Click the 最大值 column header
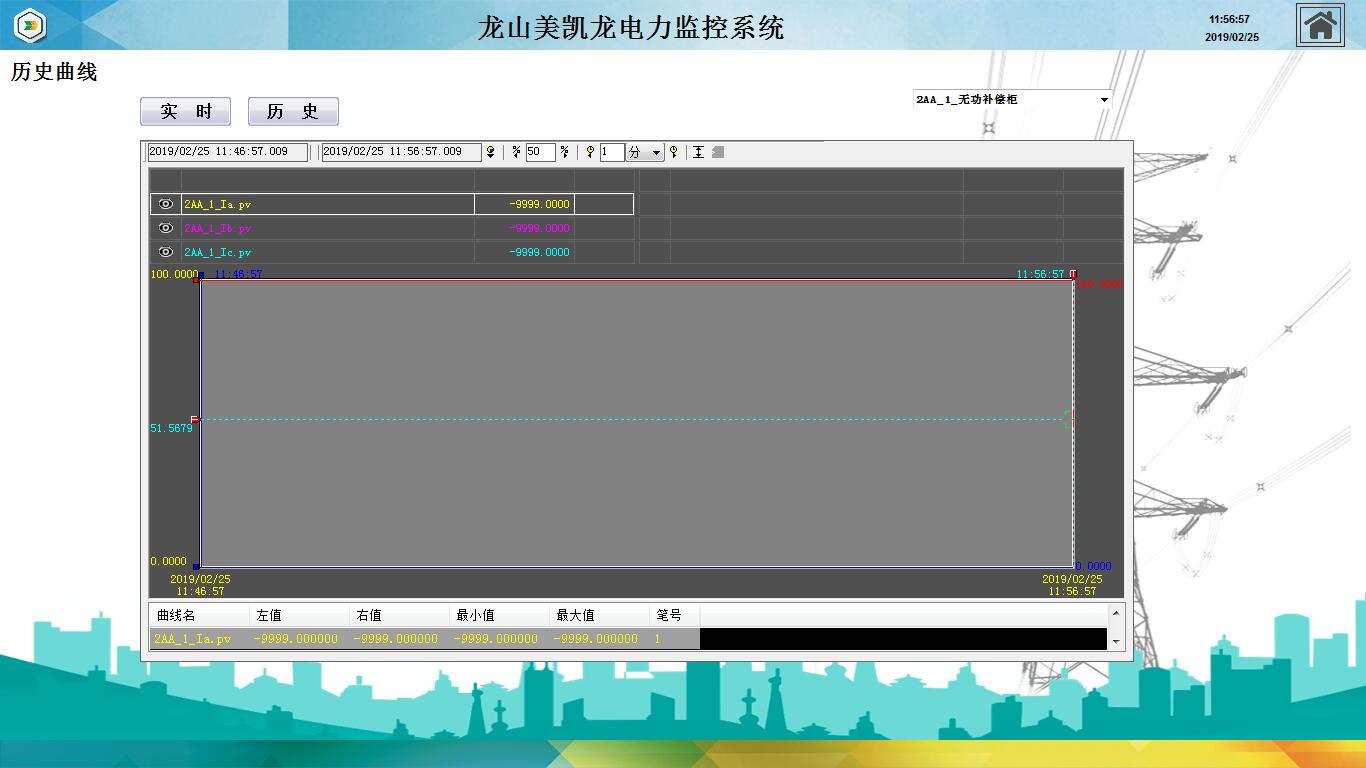This screenshot has height=768, width=1366. tap(576, 615)
